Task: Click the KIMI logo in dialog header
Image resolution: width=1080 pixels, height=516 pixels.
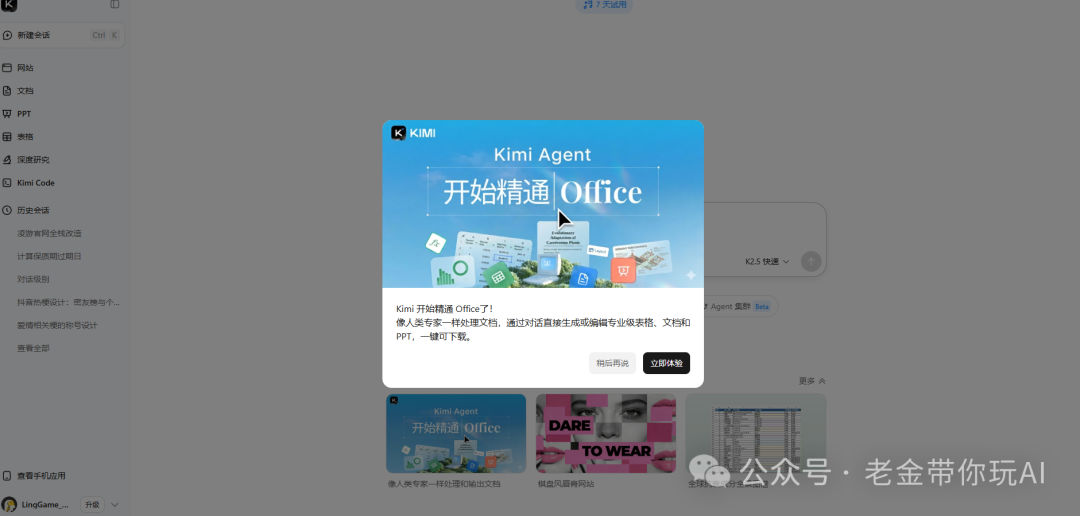Action: tap(413, 133)
